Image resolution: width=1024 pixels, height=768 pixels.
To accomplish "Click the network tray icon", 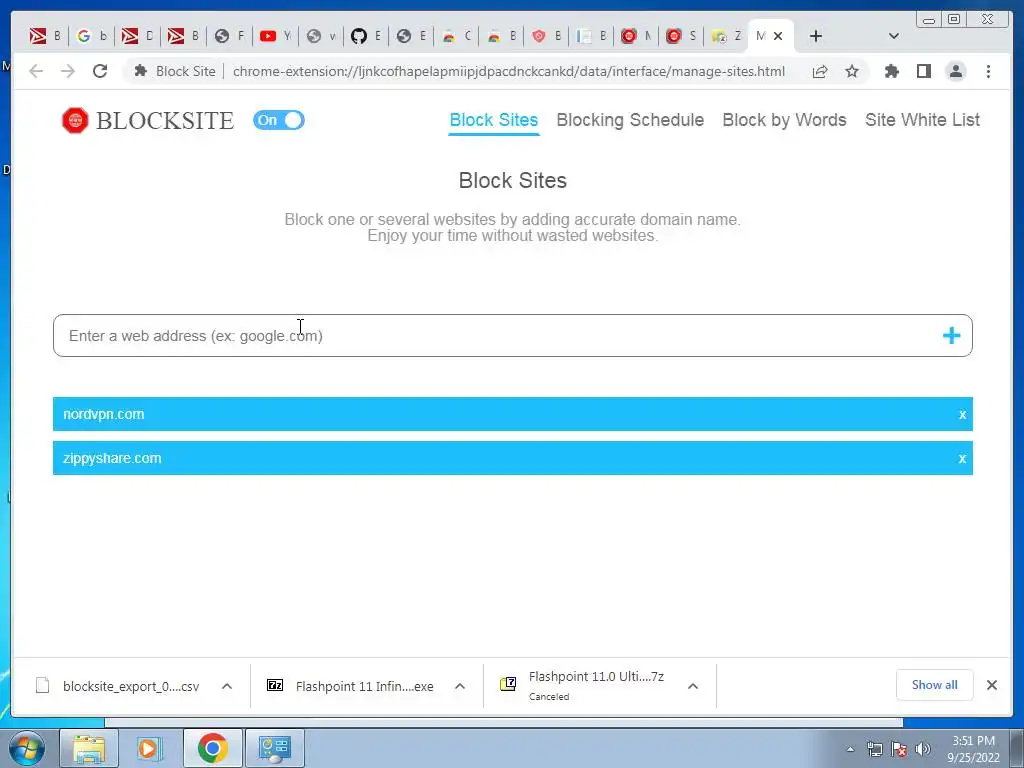I will point(874,749).
